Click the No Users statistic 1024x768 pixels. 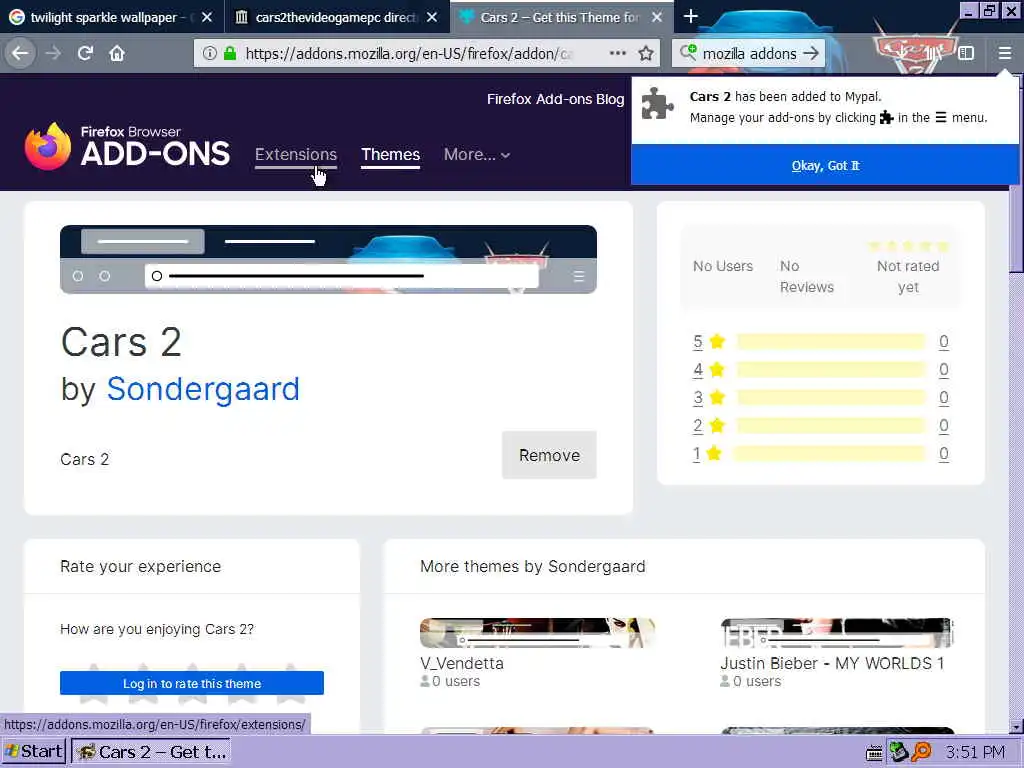coord(723,266)
